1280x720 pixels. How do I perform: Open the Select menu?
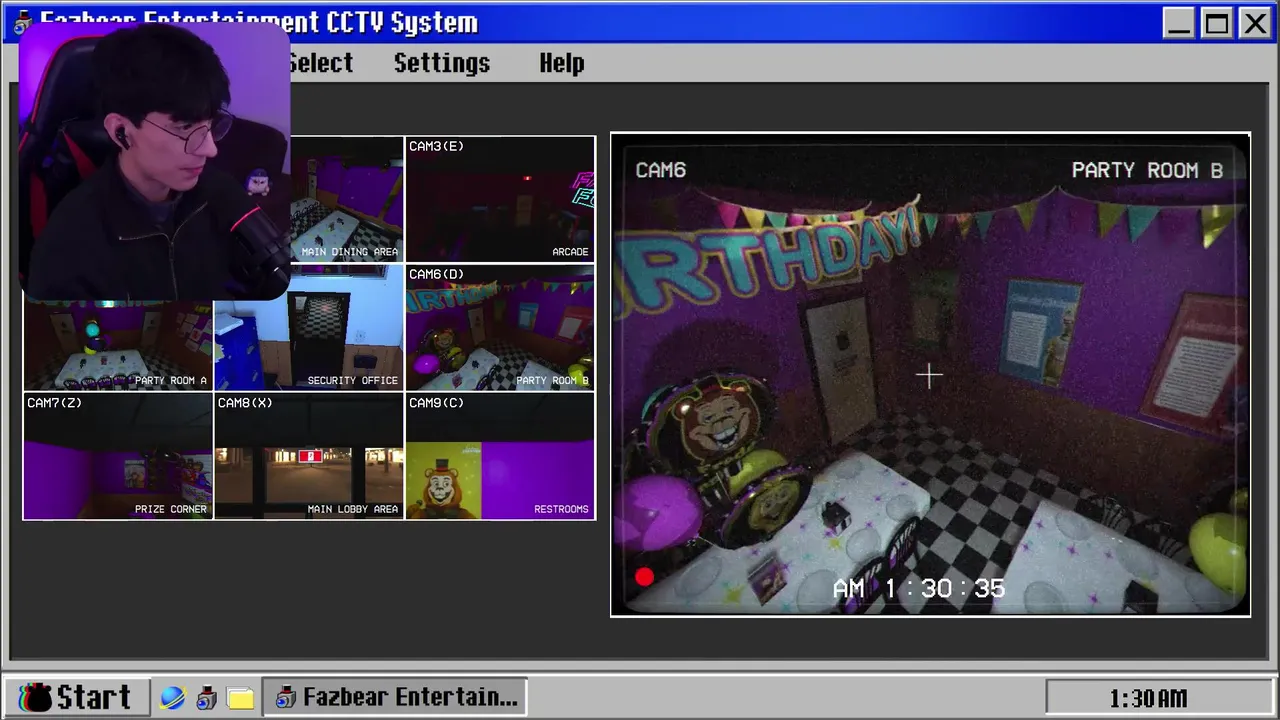click(320, 63)
